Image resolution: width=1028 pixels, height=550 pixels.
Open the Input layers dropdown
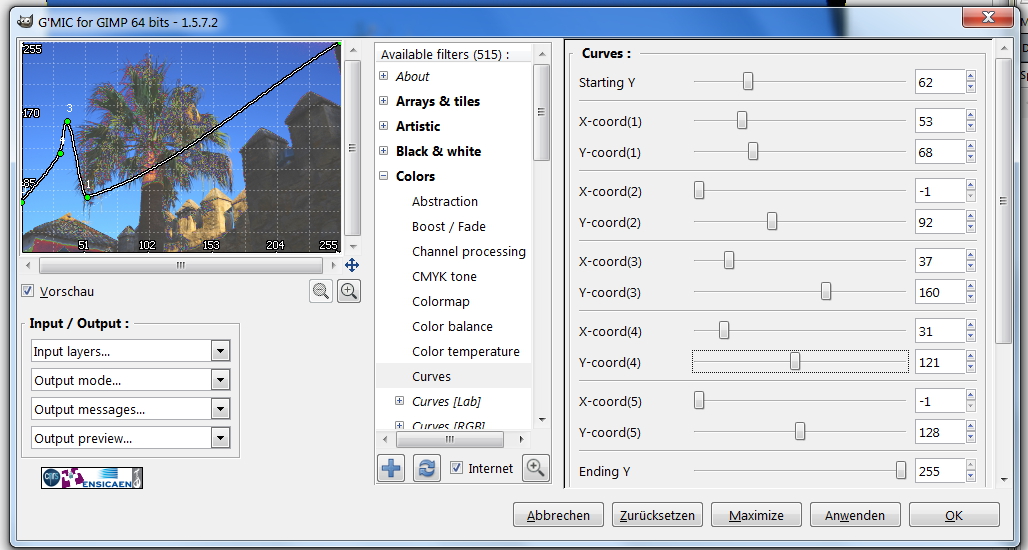(x=130, y=351)
